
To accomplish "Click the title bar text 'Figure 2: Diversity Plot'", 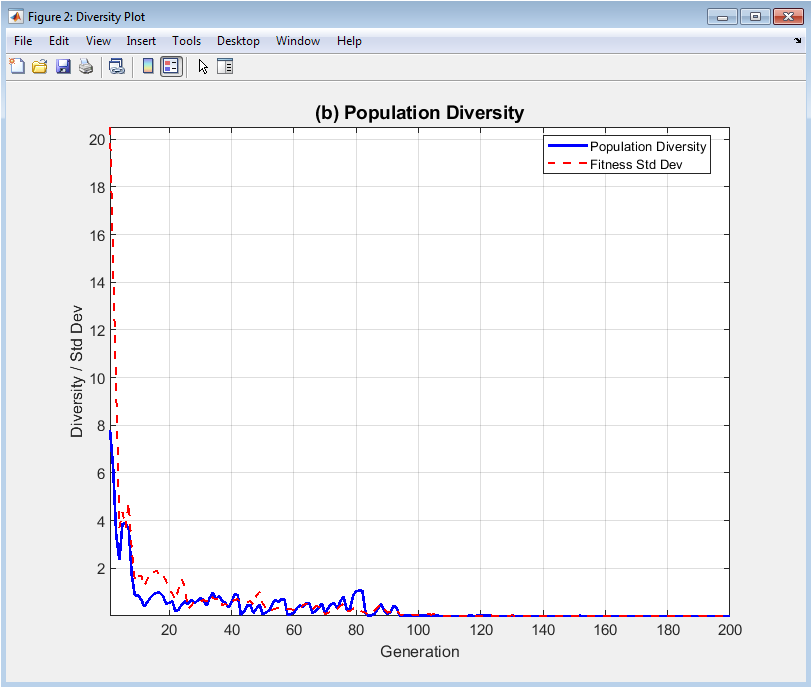I will pyautogui.click(x=86, y=17).
